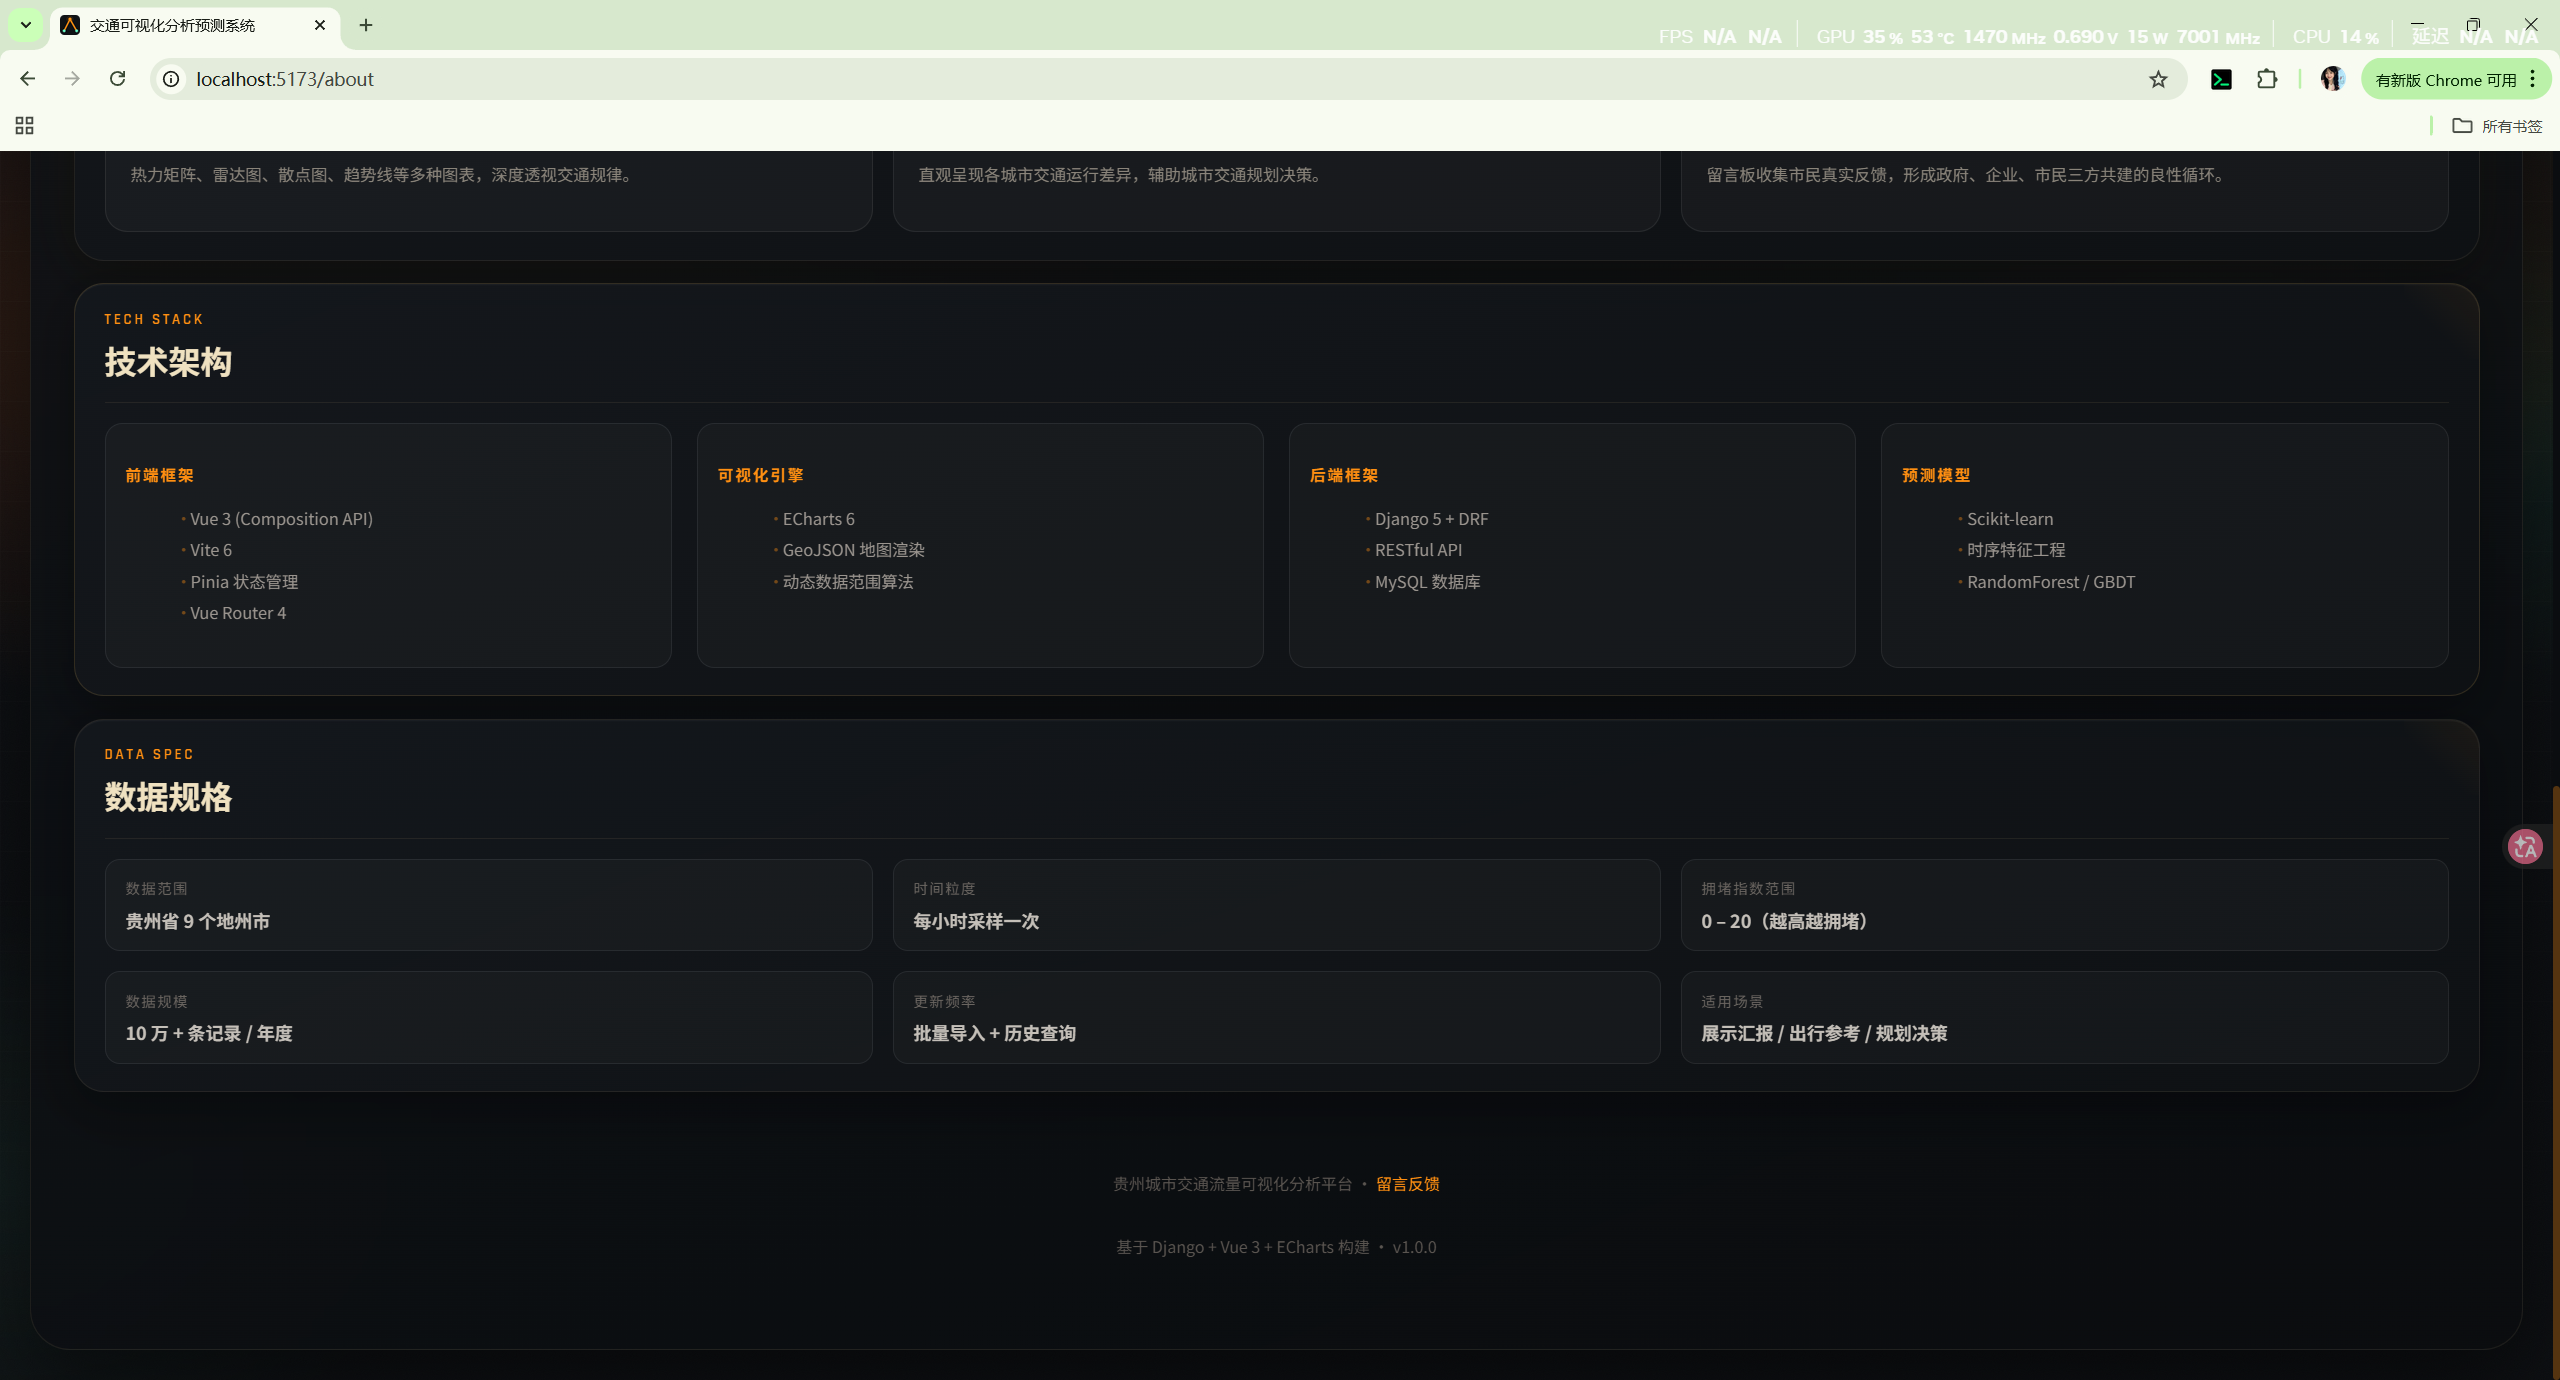Close the 交通可视化分析预测系统 tab

[320, 25]
